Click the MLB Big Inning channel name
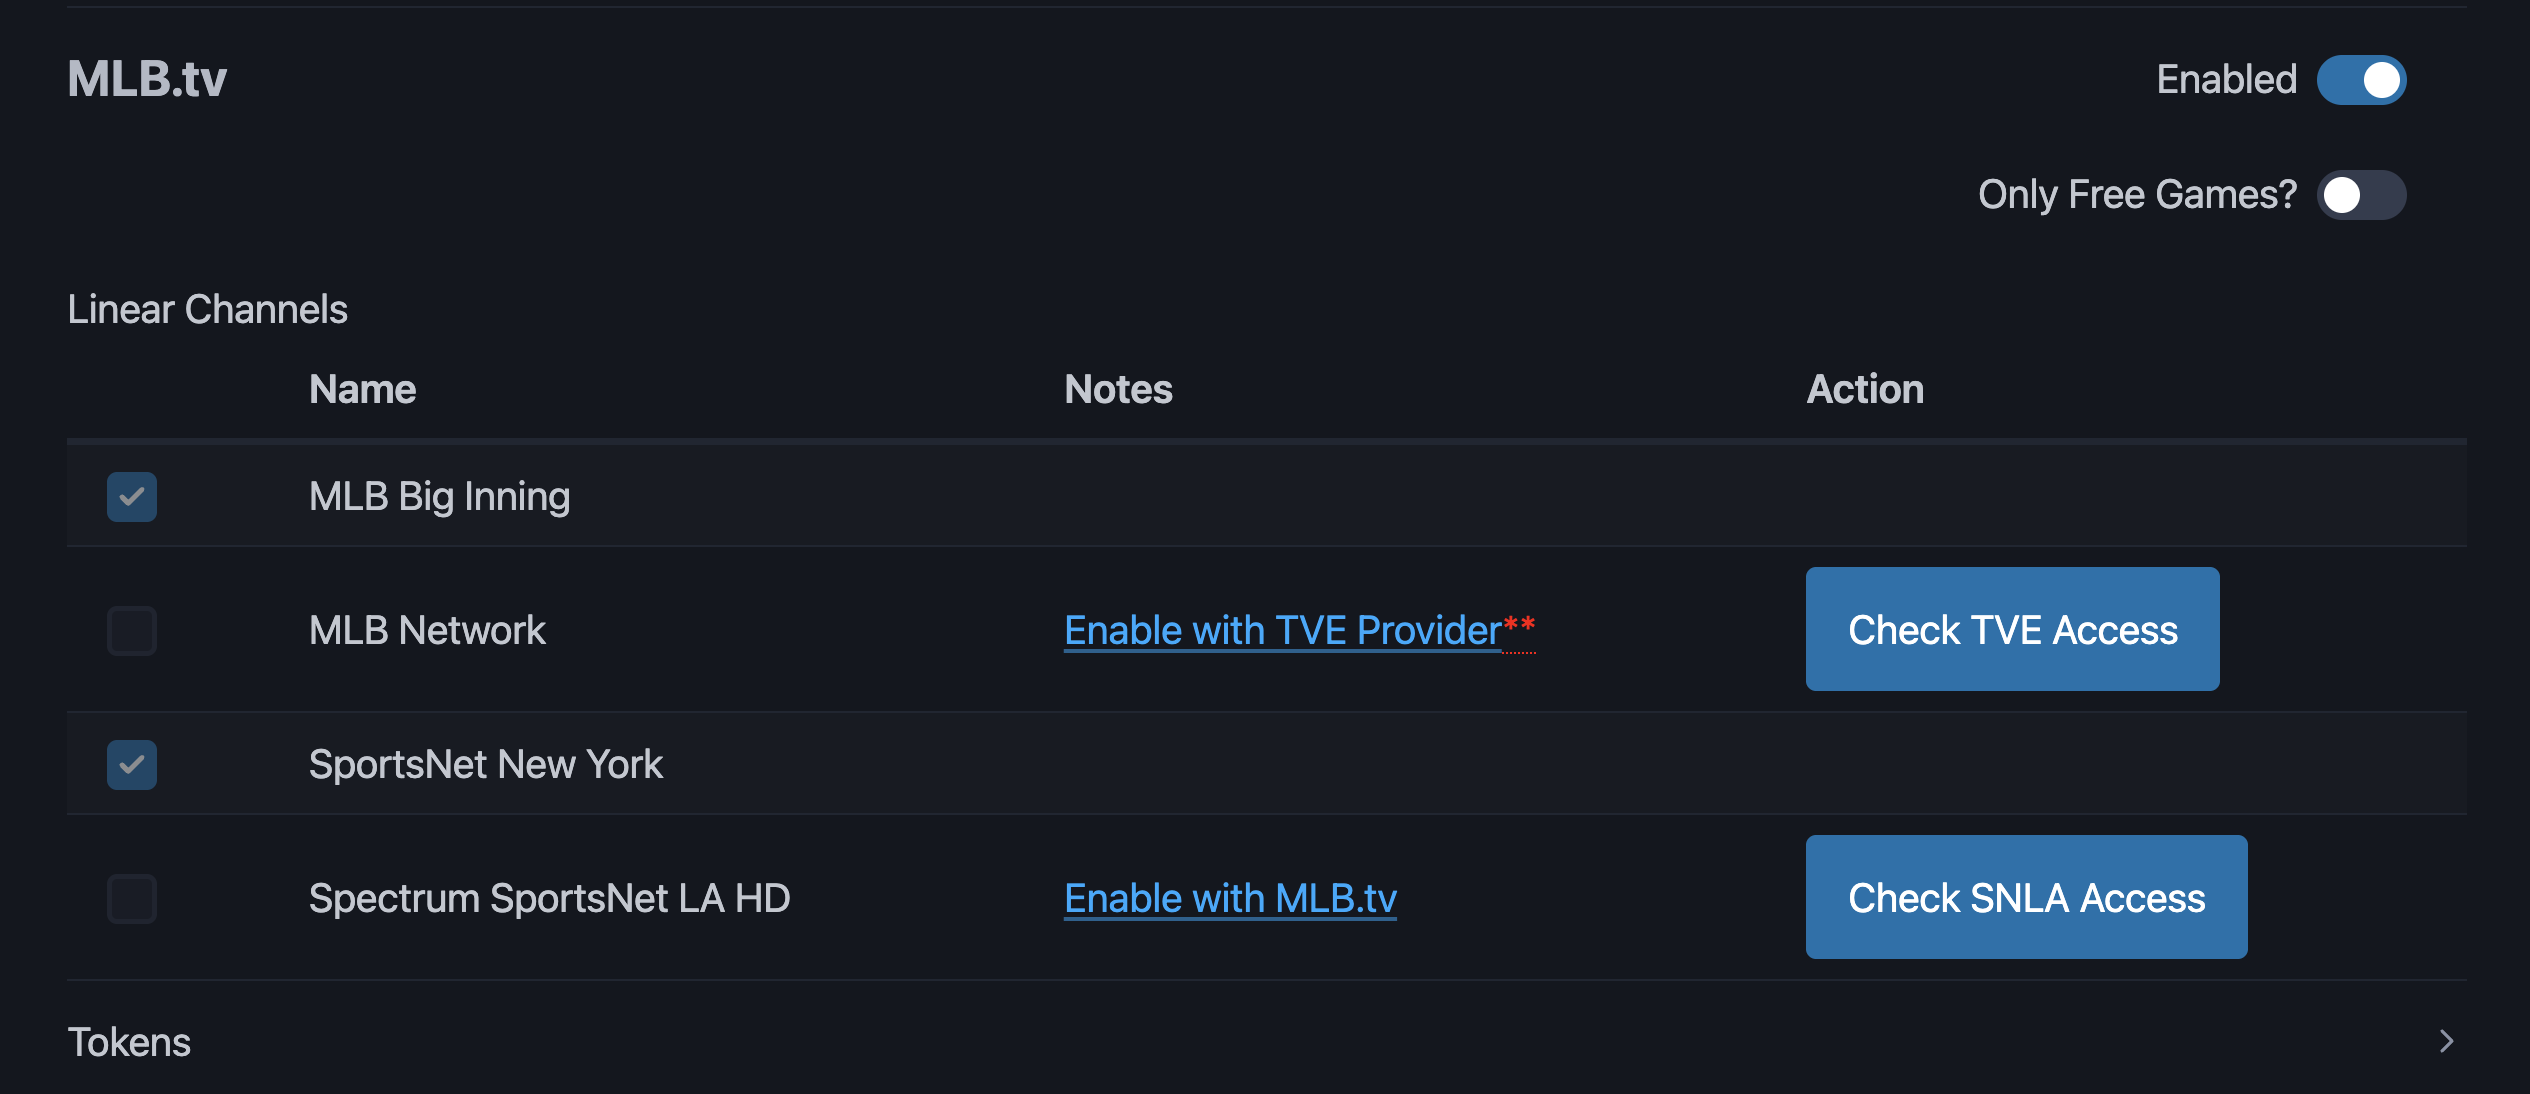 [439, 497]
